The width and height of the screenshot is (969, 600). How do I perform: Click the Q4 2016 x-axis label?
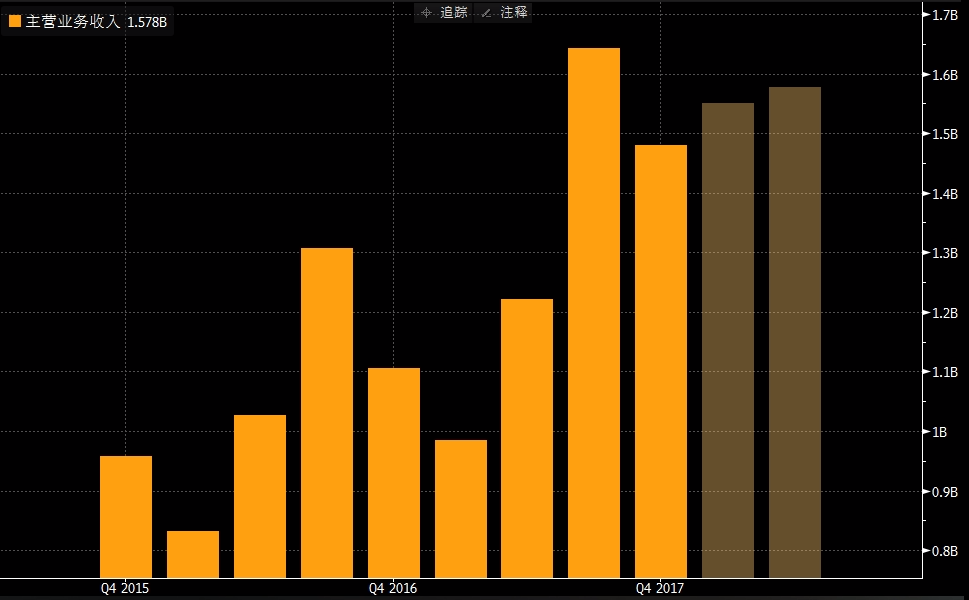pos(393,588)
